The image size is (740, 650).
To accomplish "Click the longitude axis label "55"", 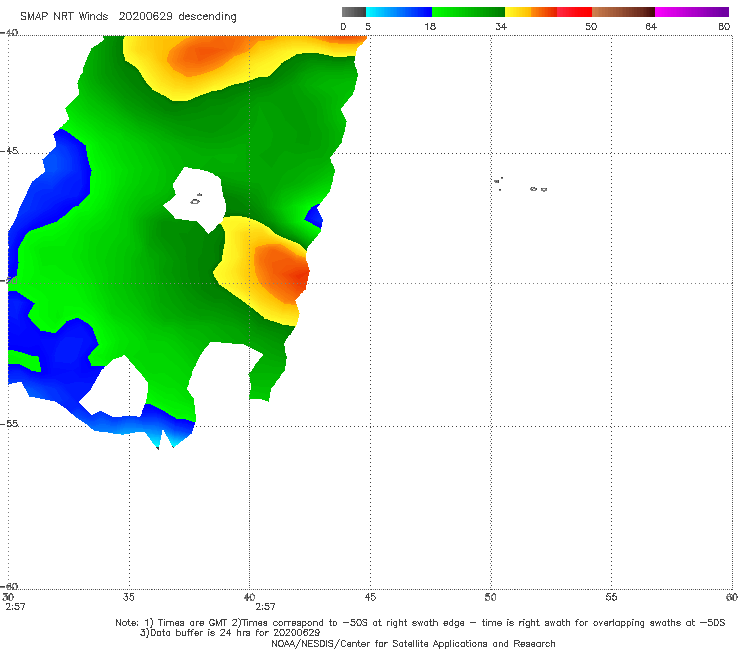I will (x=611, y=597).
